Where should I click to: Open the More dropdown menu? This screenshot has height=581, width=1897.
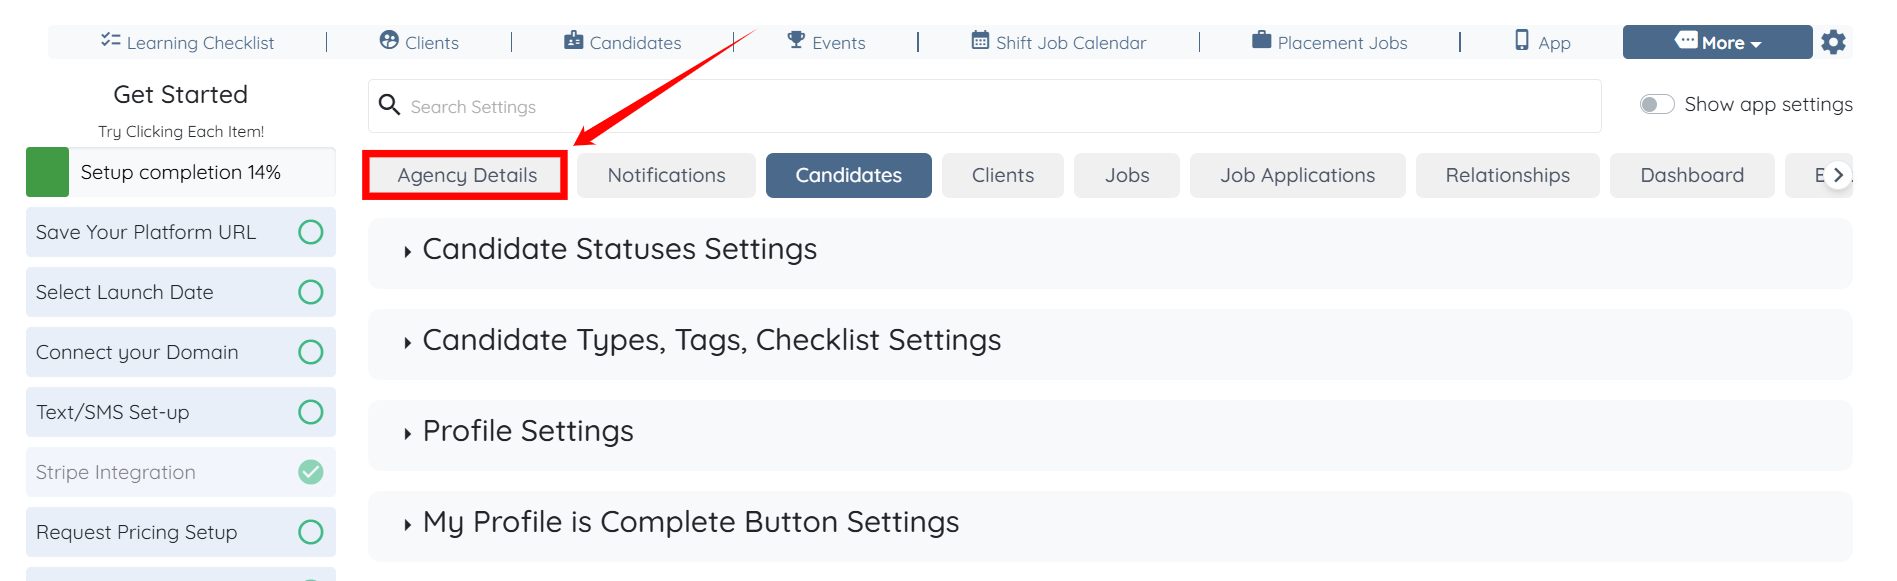click(x=1717, y=42)
